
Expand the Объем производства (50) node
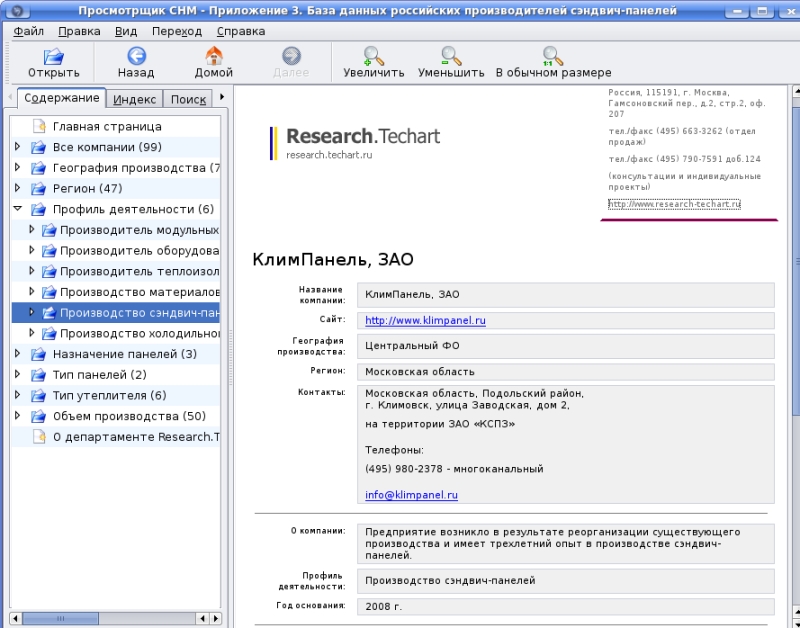point(17,416)
